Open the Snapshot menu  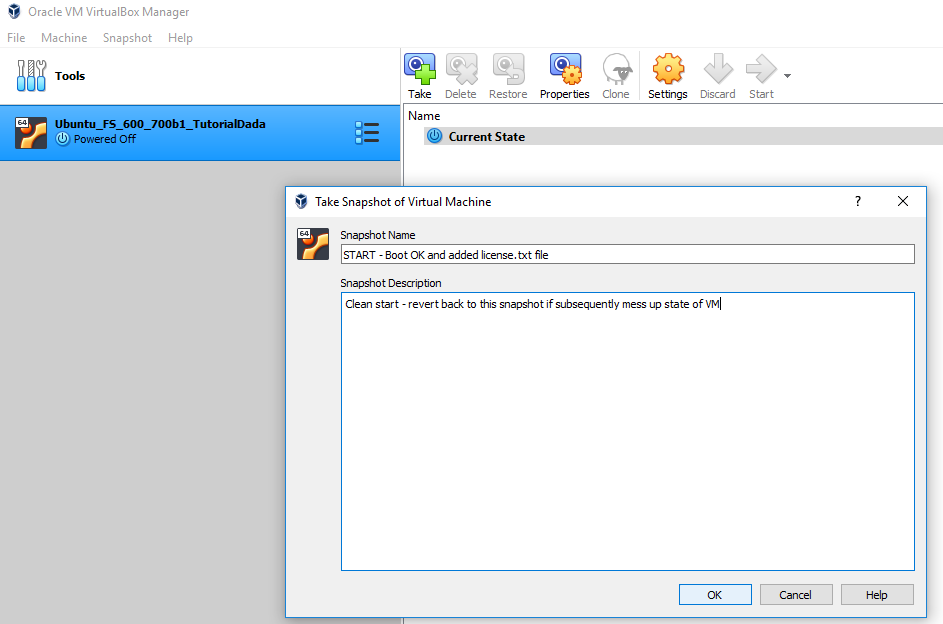click(x=127, y=38)
